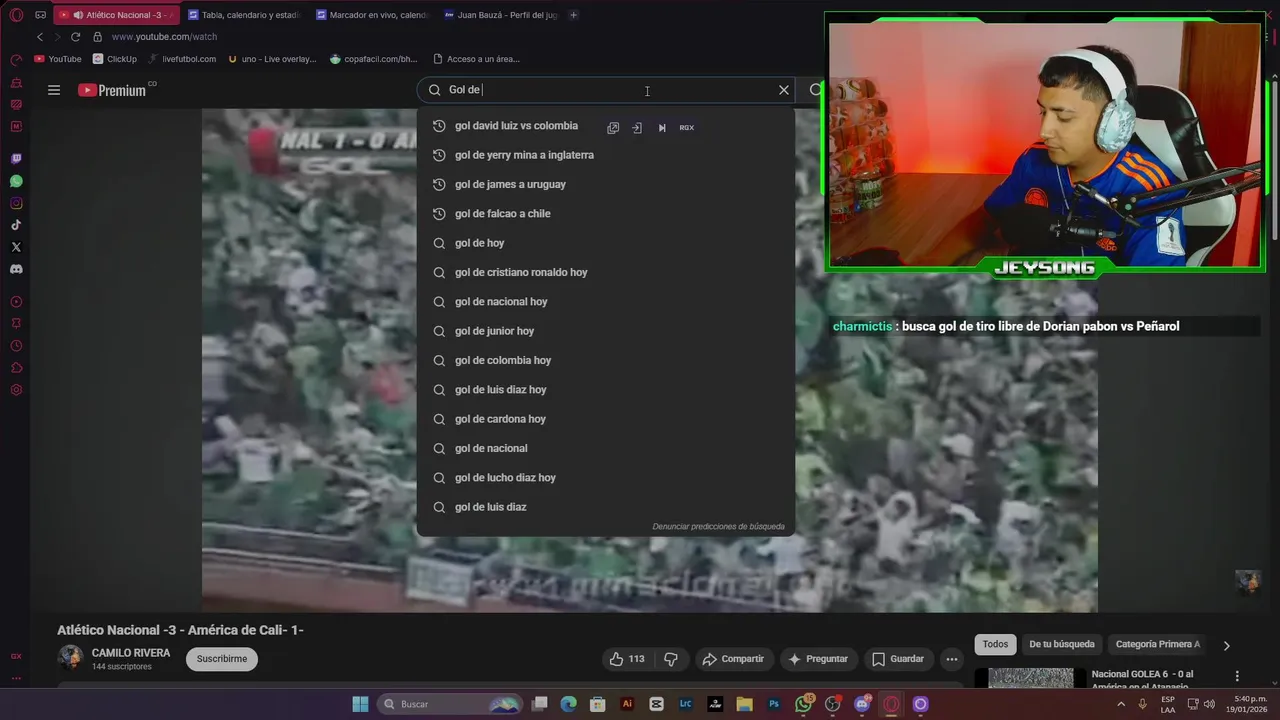The height and width of the screenshot is (720, 1280).
Task: Open the sidebar settings gear icon
Action: click(x=16, y=390)
